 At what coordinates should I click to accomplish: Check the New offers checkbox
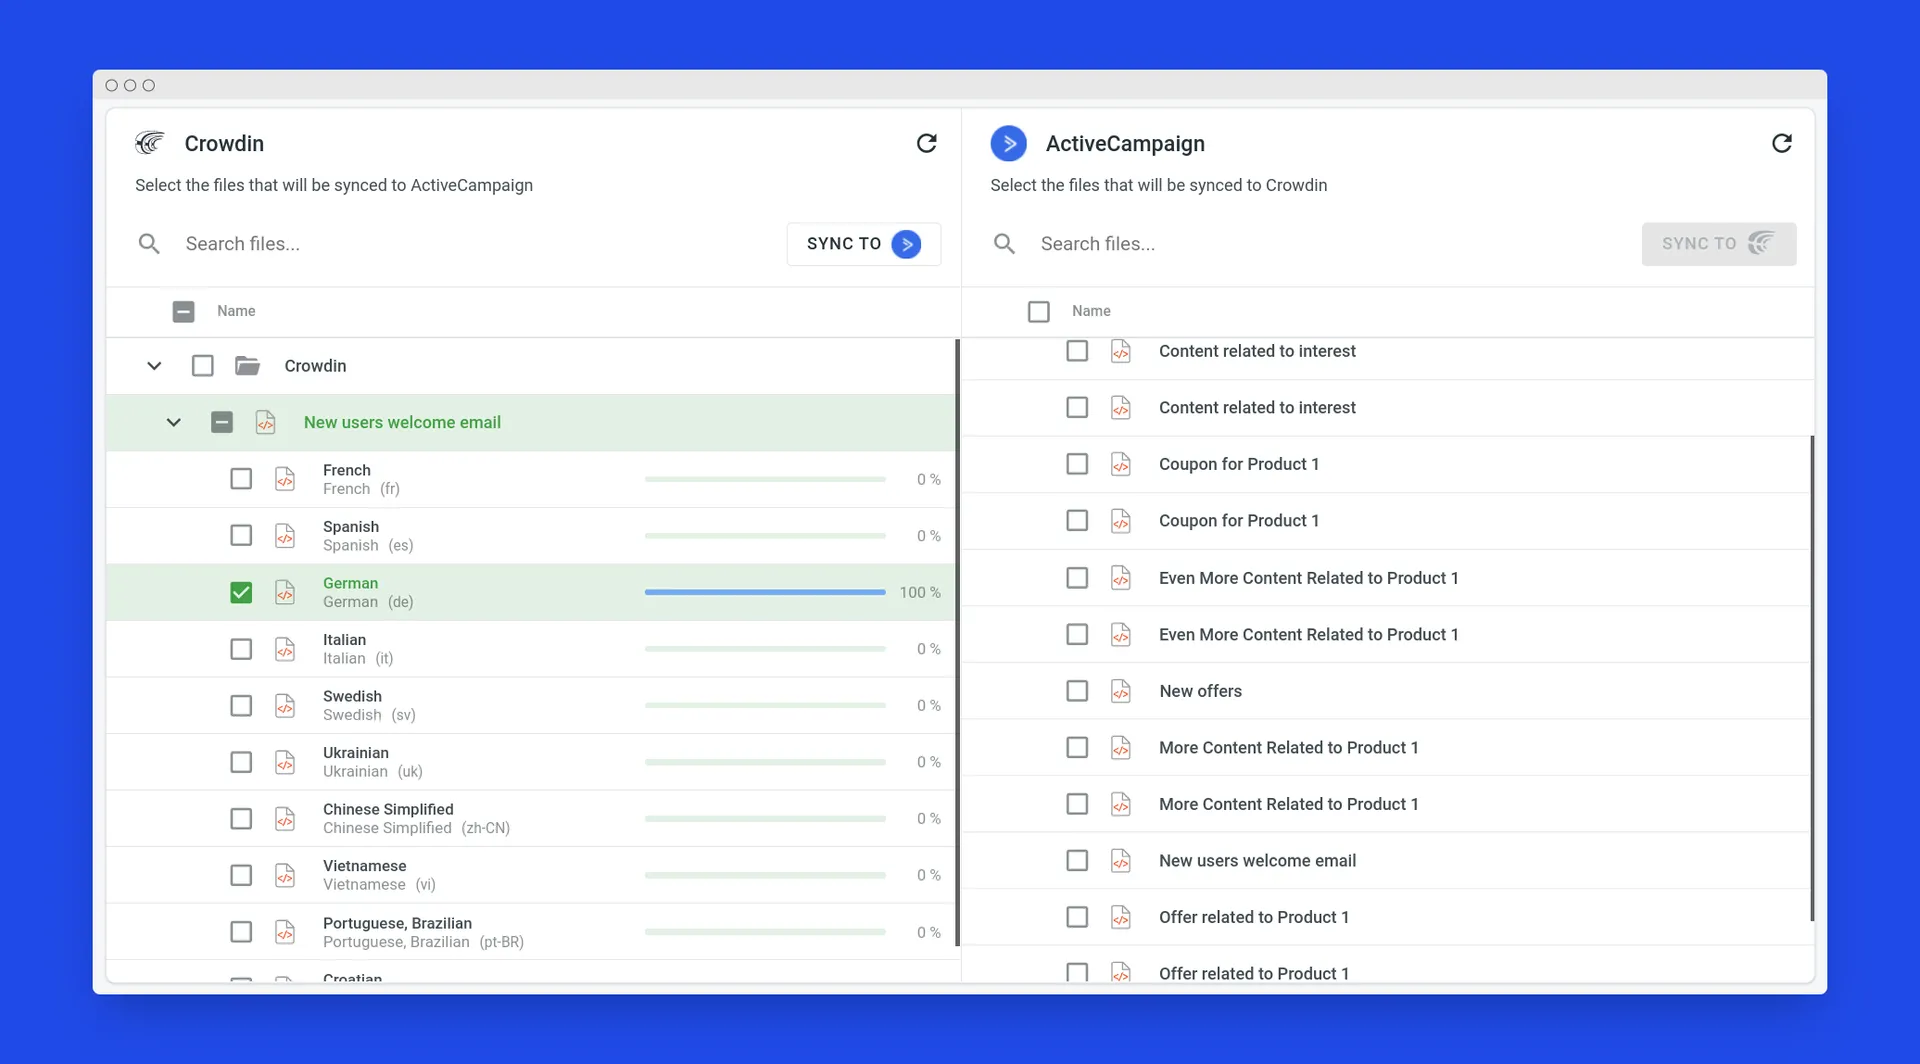(1077, 691)
